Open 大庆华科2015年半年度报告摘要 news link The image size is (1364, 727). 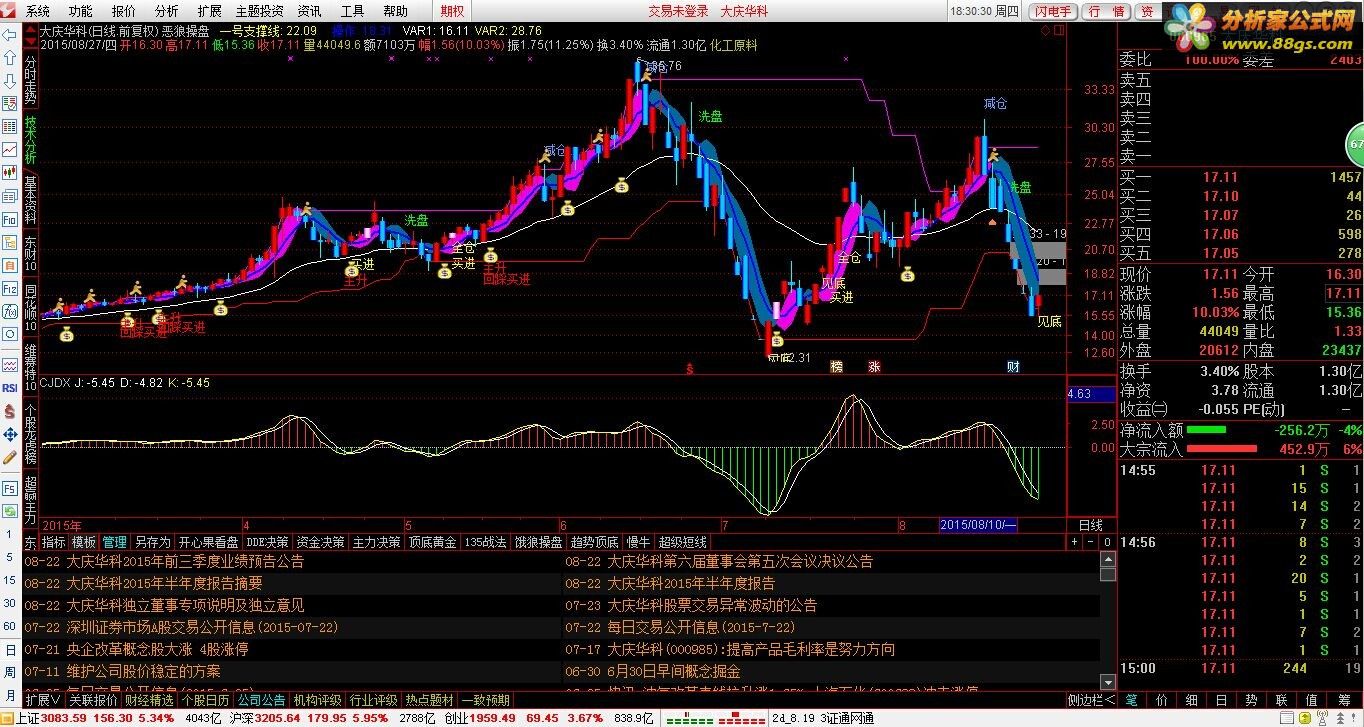[x=164, y=583]
